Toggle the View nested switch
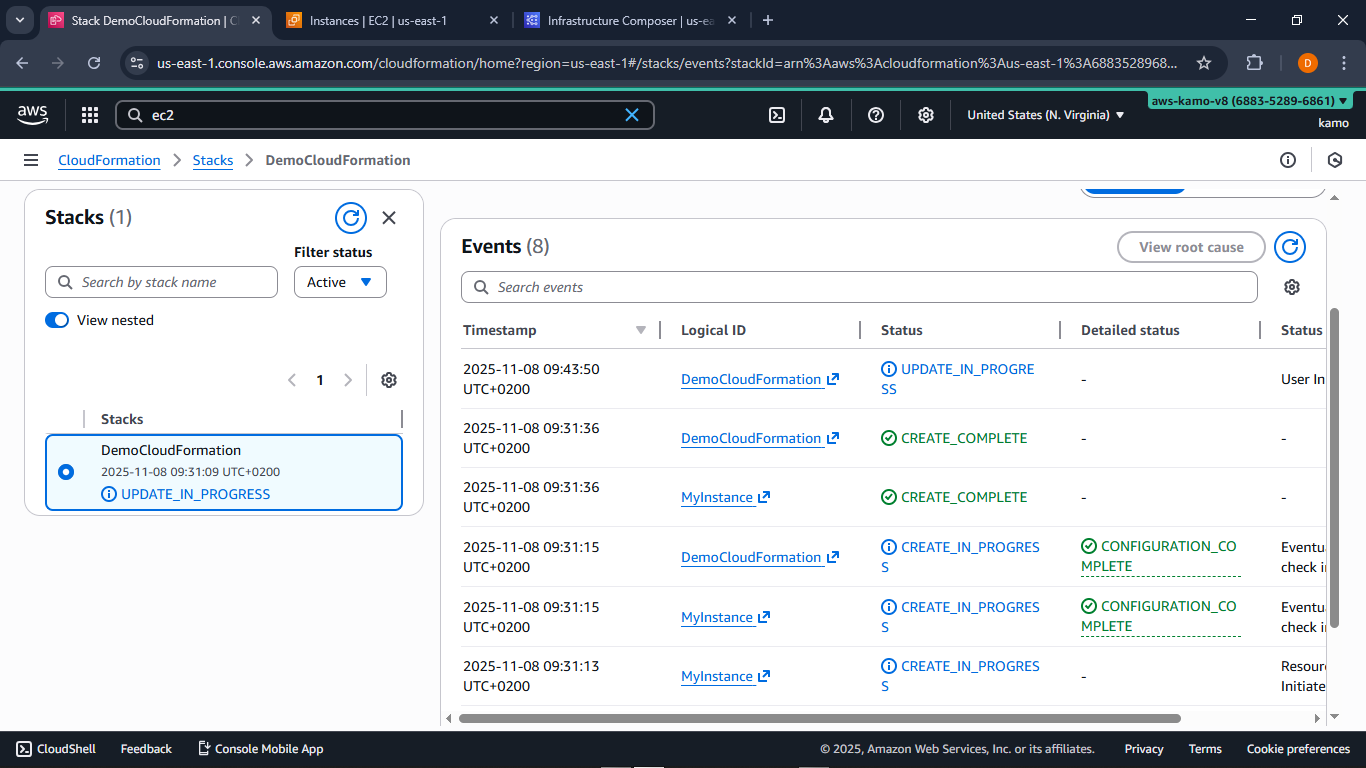 [x=57, y=320]
